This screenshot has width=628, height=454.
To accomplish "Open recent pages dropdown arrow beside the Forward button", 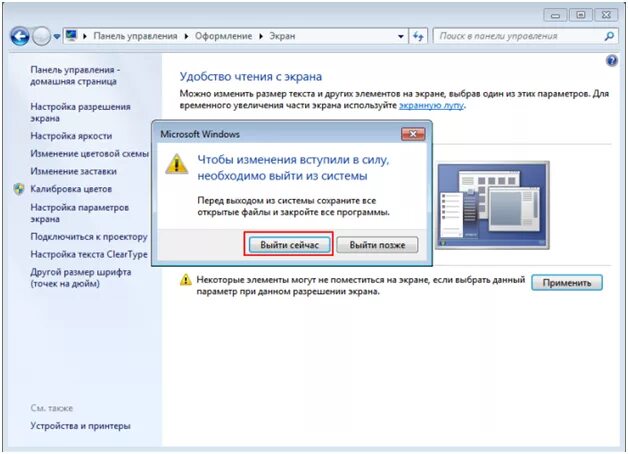I will [57, 36].
